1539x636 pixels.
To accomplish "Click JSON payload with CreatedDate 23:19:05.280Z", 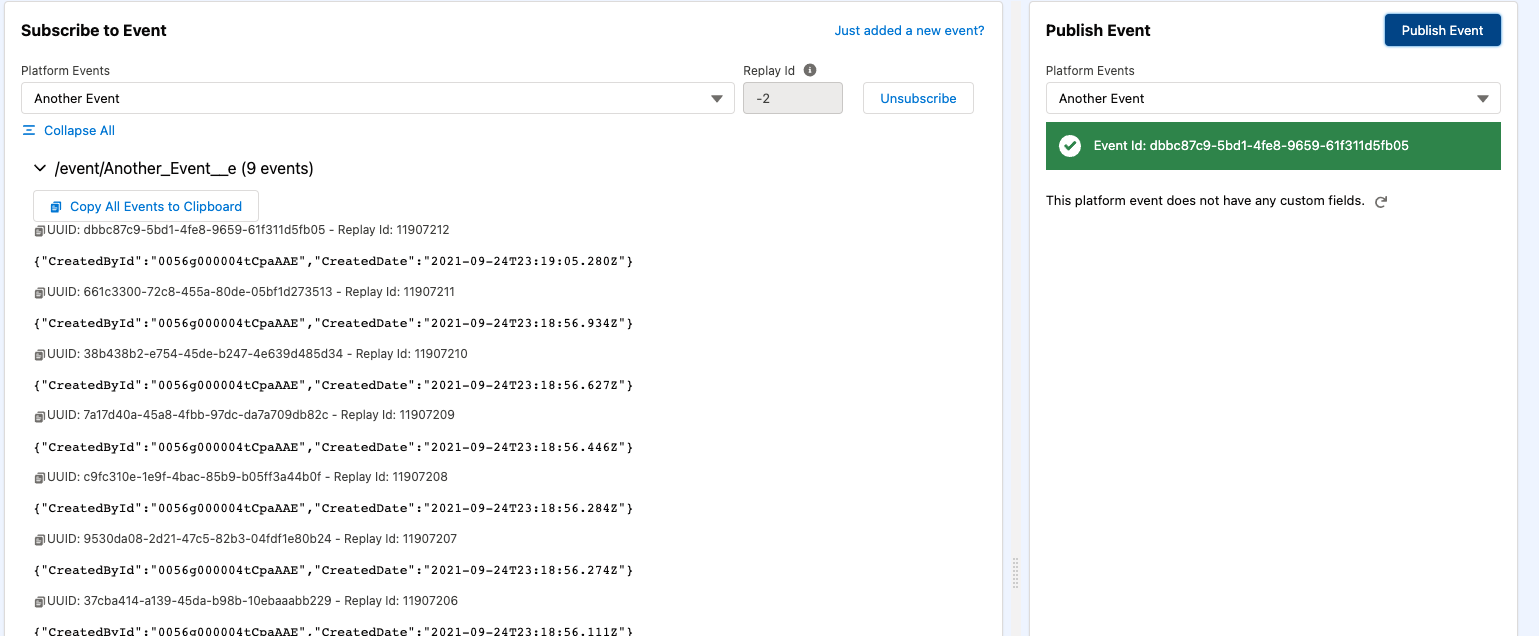I will [x=334, y=261].
